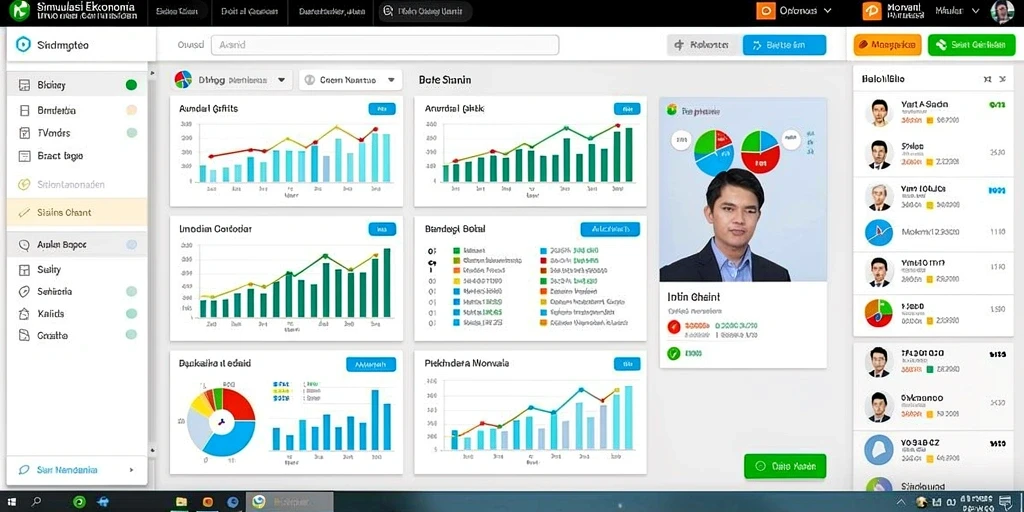Image resolution: width=1024 pixels, height=512 pixels.
Task: Click the chat bubble icon beside Anlen Bopoc
Action: 25,245
